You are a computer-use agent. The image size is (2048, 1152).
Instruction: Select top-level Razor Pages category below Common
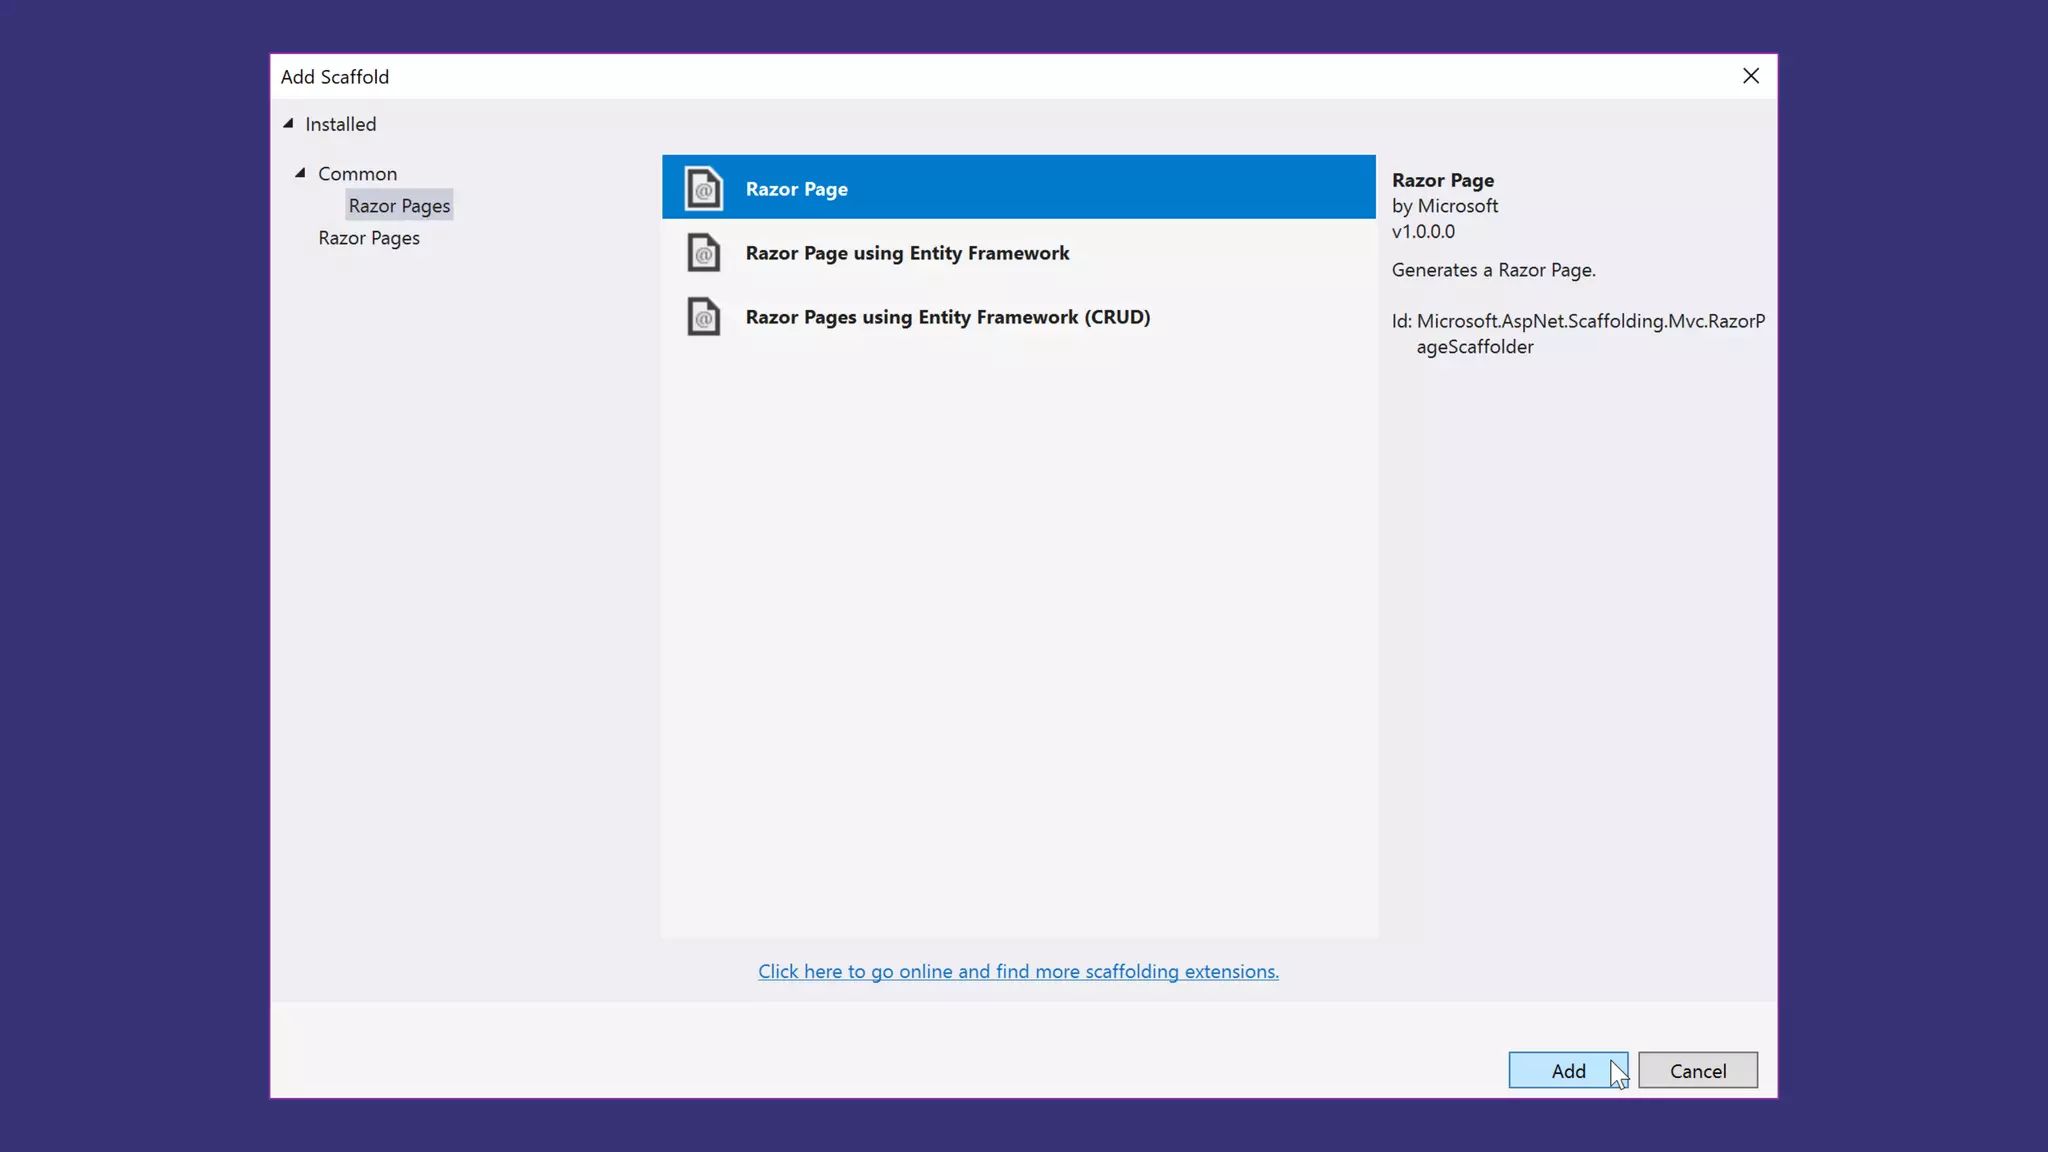[x=369, y=238]
